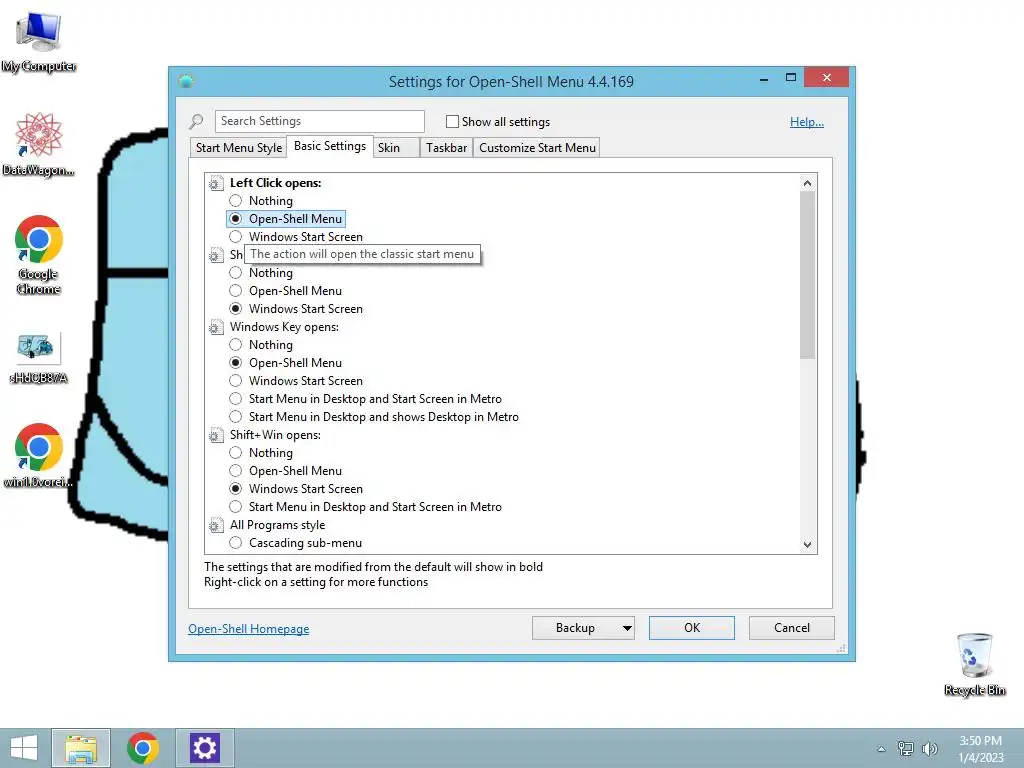Click the Windows Start button

[x=24, y=748]
